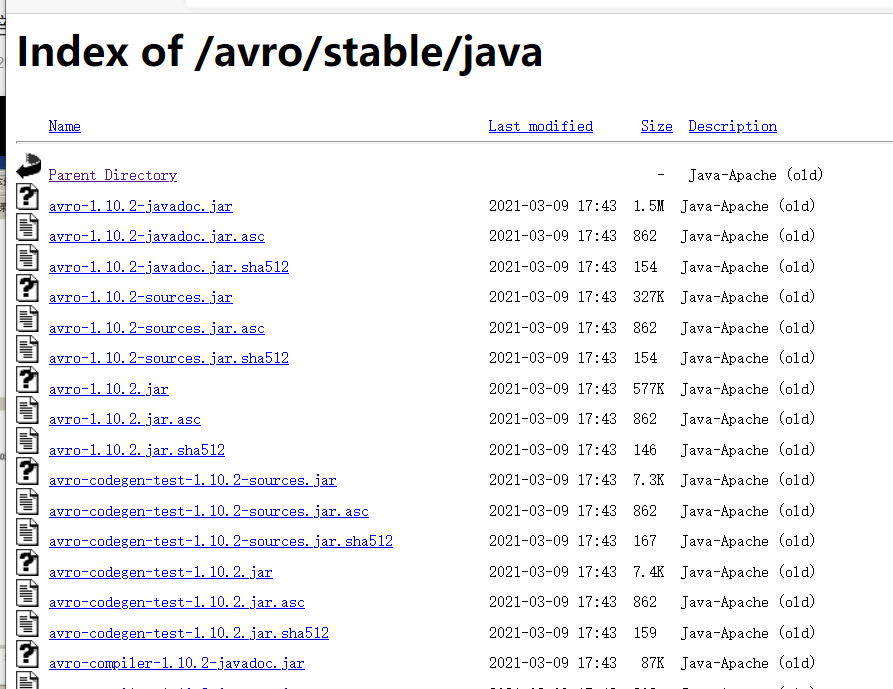Screen dimensions: 893x689
Task: Sort listing by Last modified
Action: (540, 126)
